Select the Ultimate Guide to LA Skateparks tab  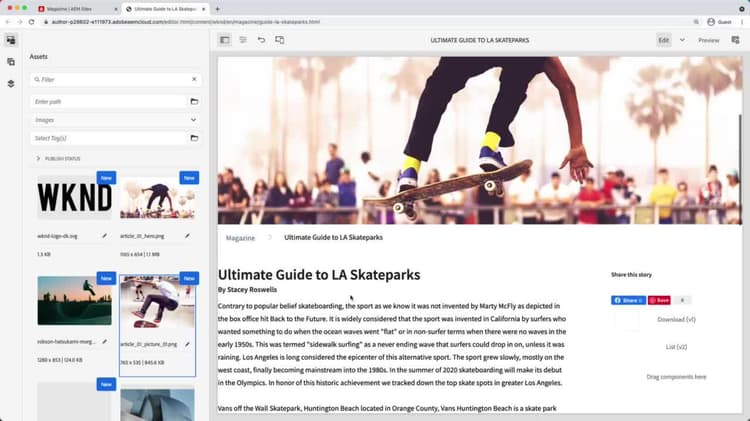165,9
